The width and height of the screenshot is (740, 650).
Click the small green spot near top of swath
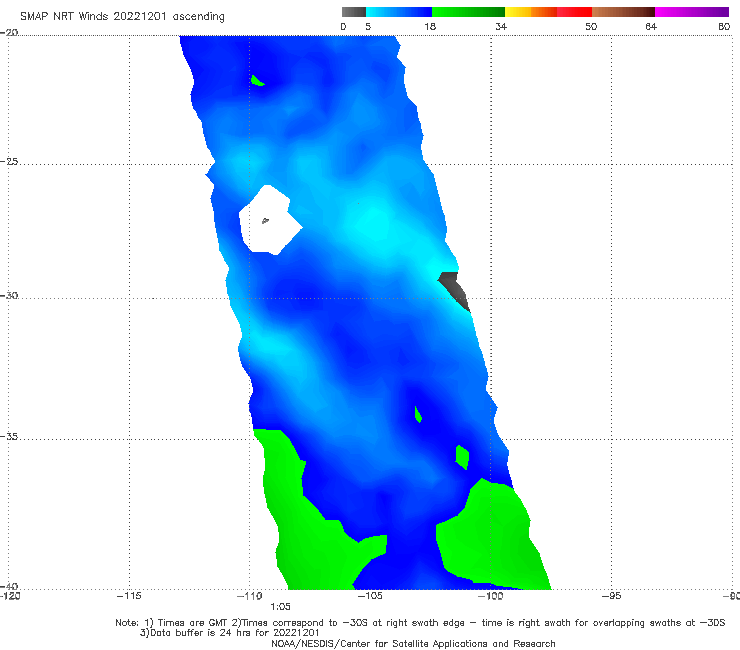257,81
